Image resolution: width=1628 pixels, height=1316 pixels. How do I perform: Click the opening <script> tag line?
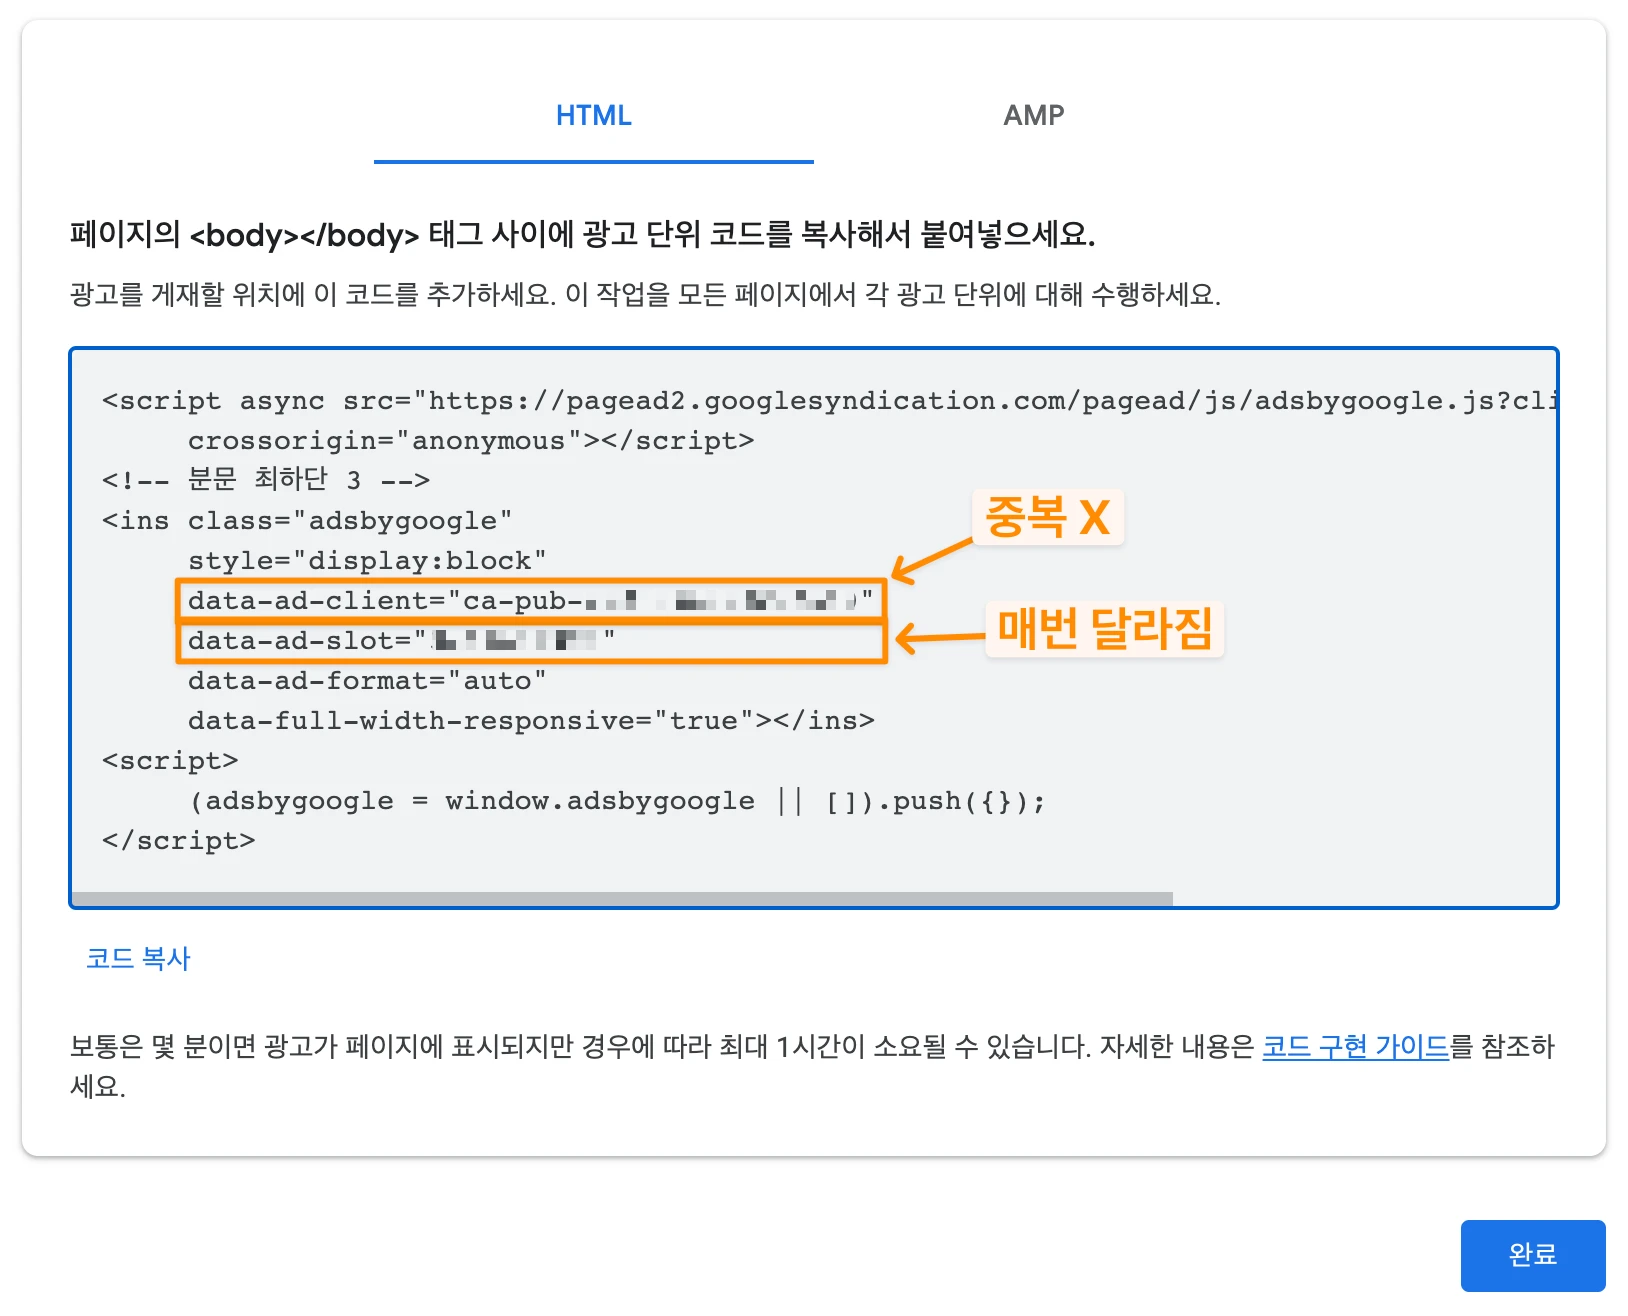point(170,761)
